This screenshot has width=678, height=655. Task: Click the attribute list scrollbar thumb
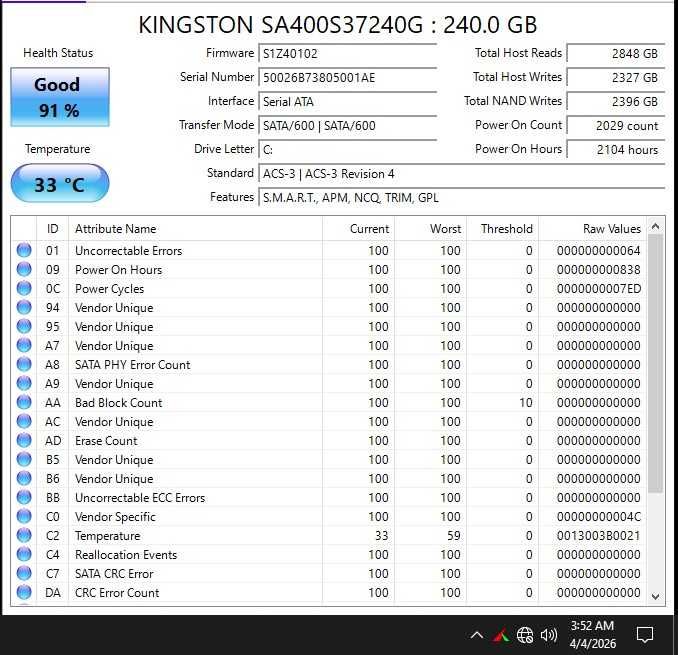pyautogui.click(x=655, y=363)
